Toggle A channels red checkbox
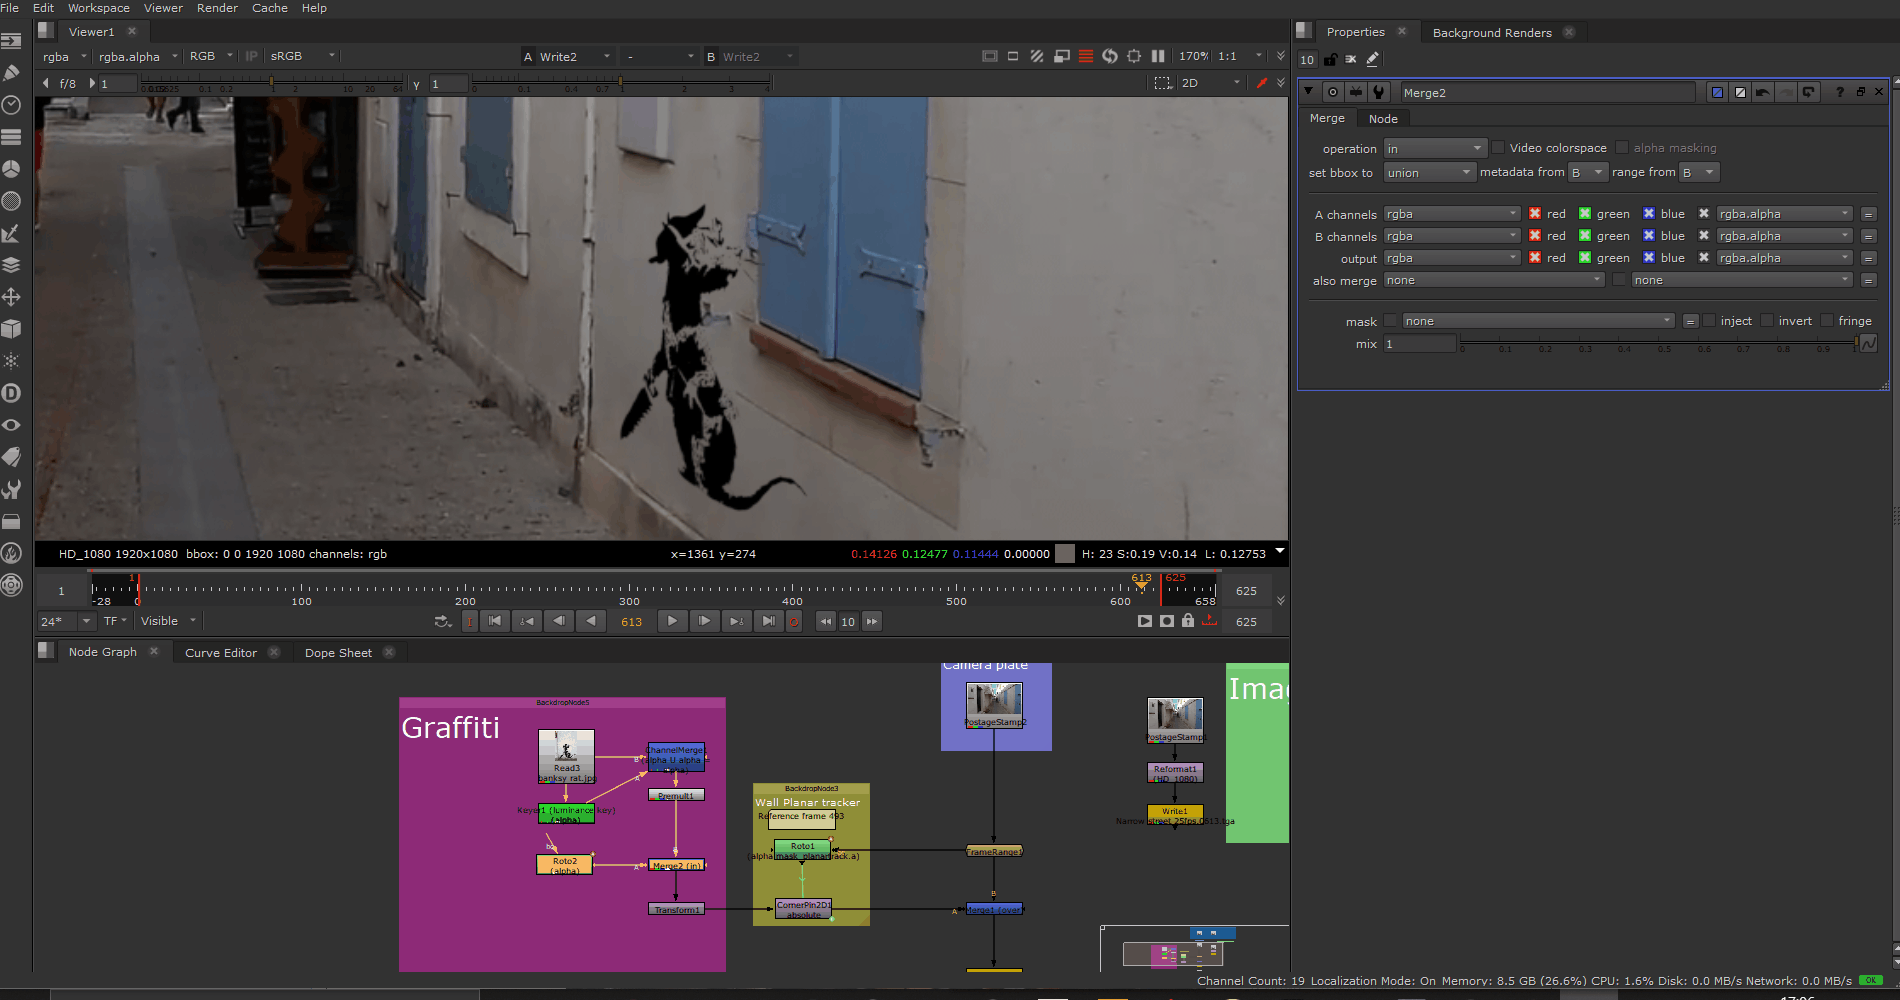This screenshot has width=1900, height=1000. (x=1535, y=214)
